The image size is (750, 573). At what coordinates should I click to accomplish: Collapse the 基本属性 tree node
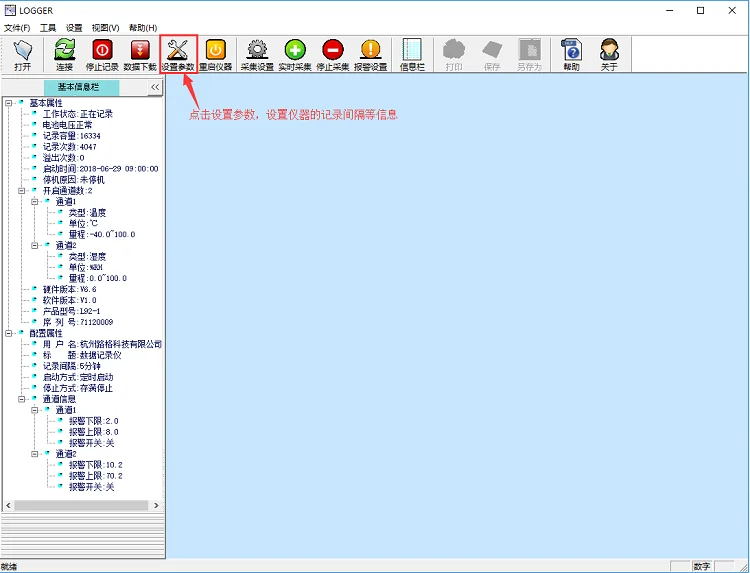[8, 103]
